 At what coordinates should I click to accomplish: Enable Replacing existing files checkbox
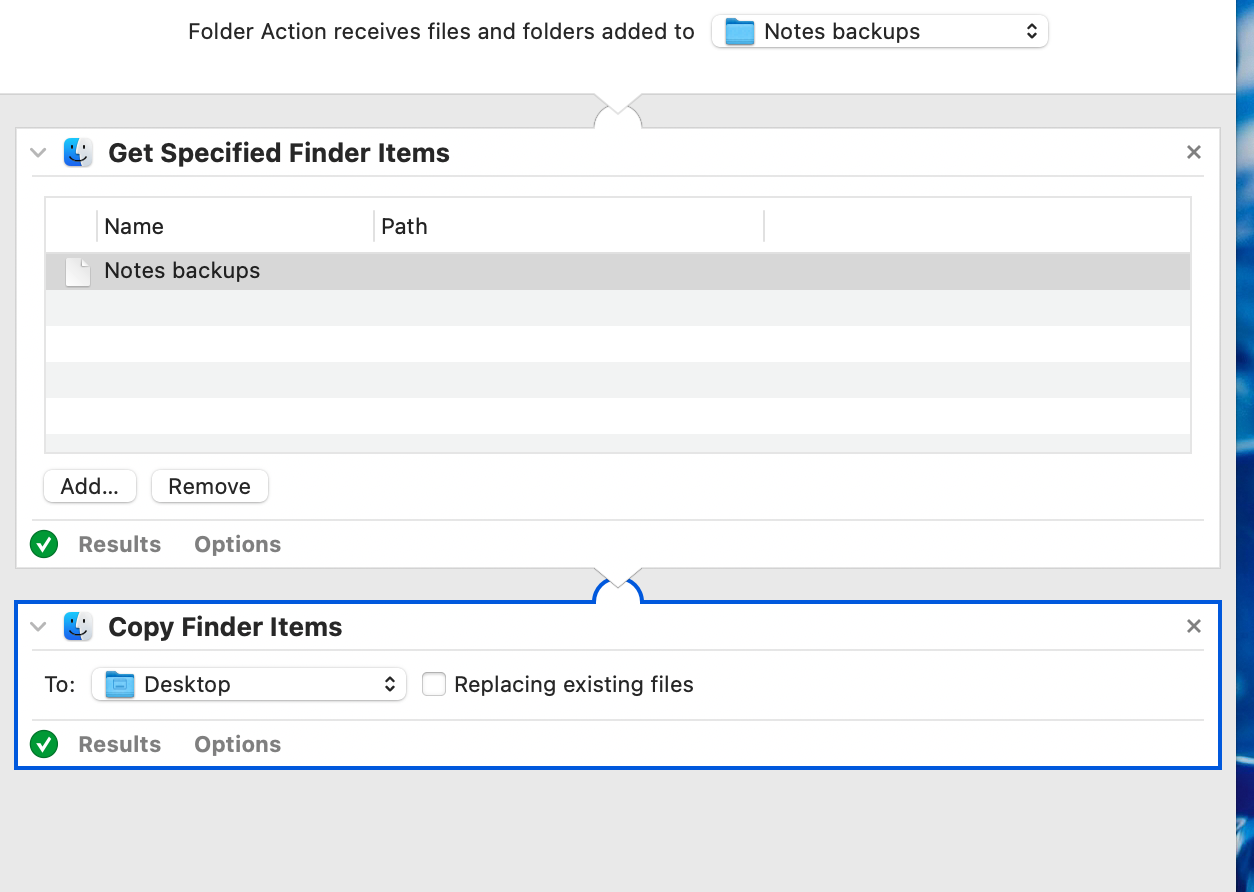pos(434,684)
